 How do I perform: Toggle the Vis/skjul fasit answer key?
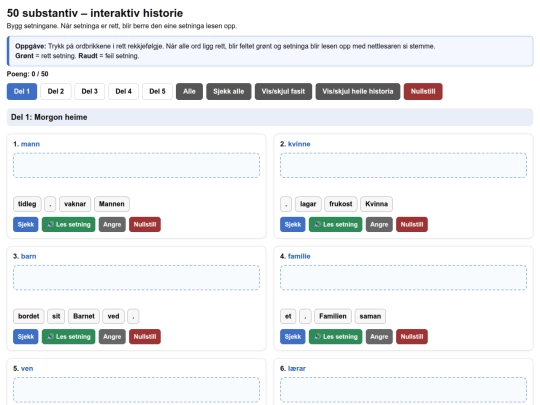click(x=283, y=92)
